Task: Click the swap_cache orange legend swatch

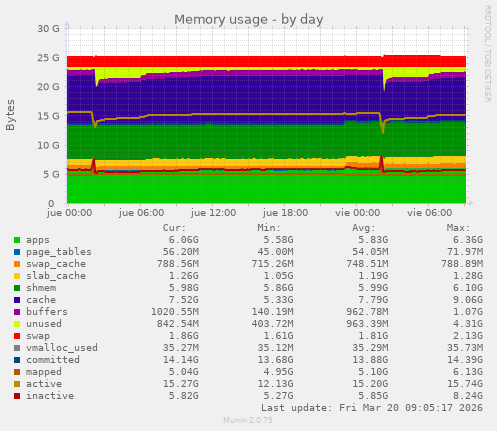Action: tap(17, 264)
